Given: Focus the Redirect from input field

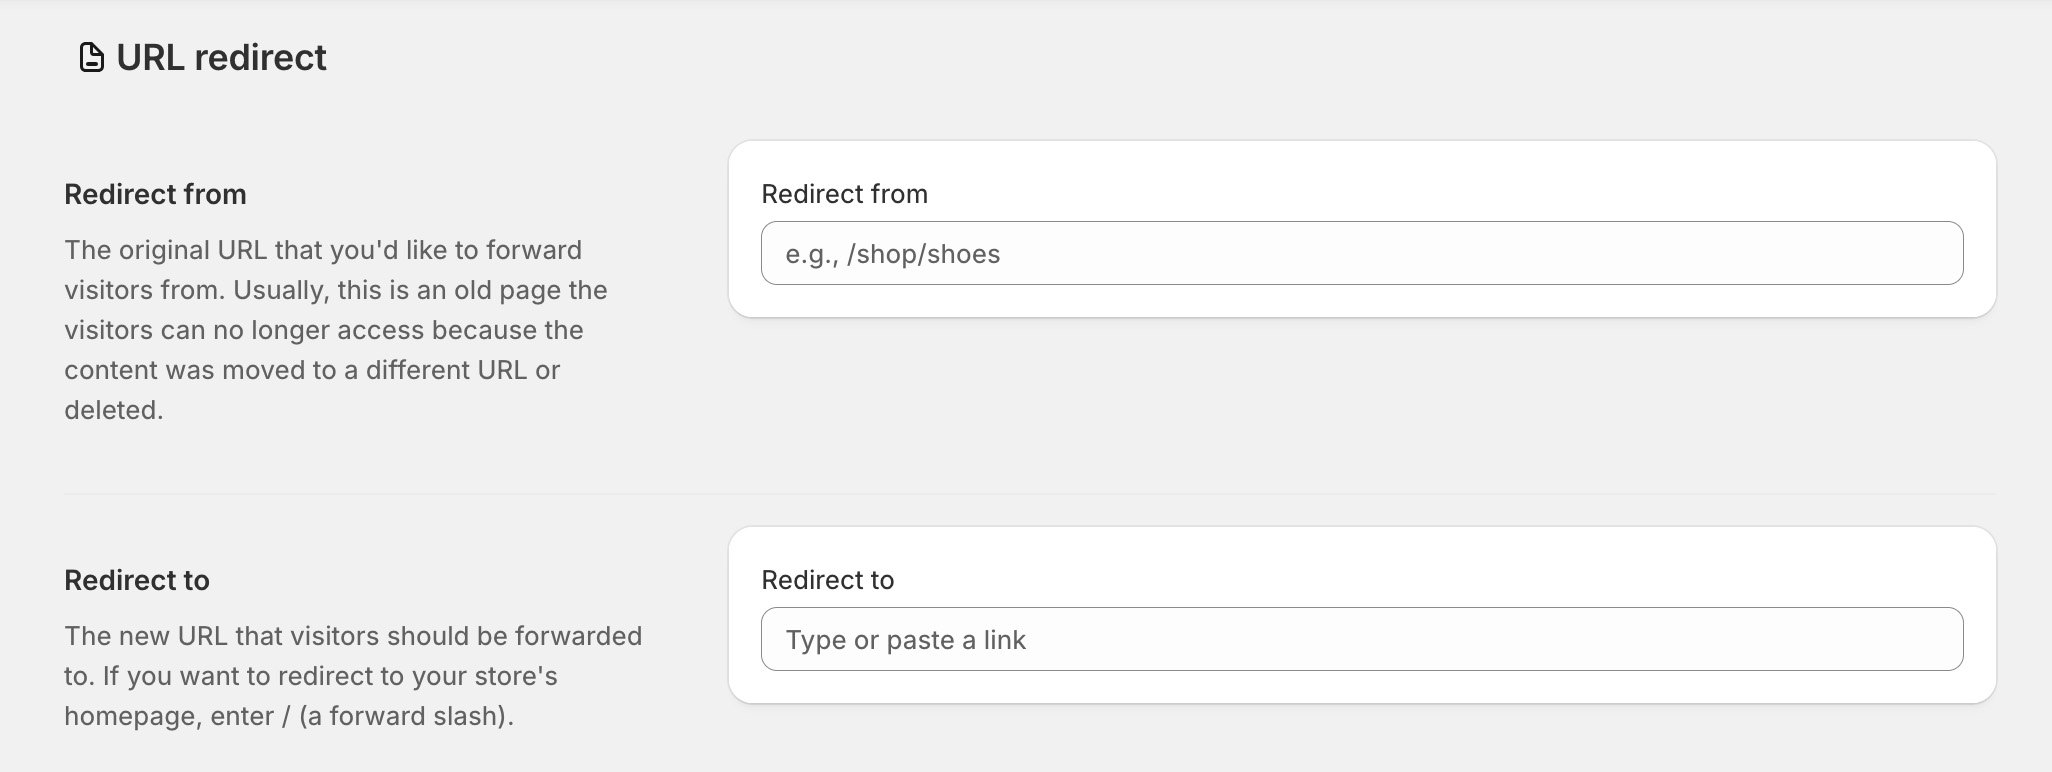Looking at the screenshot, I should [1362, 253].
